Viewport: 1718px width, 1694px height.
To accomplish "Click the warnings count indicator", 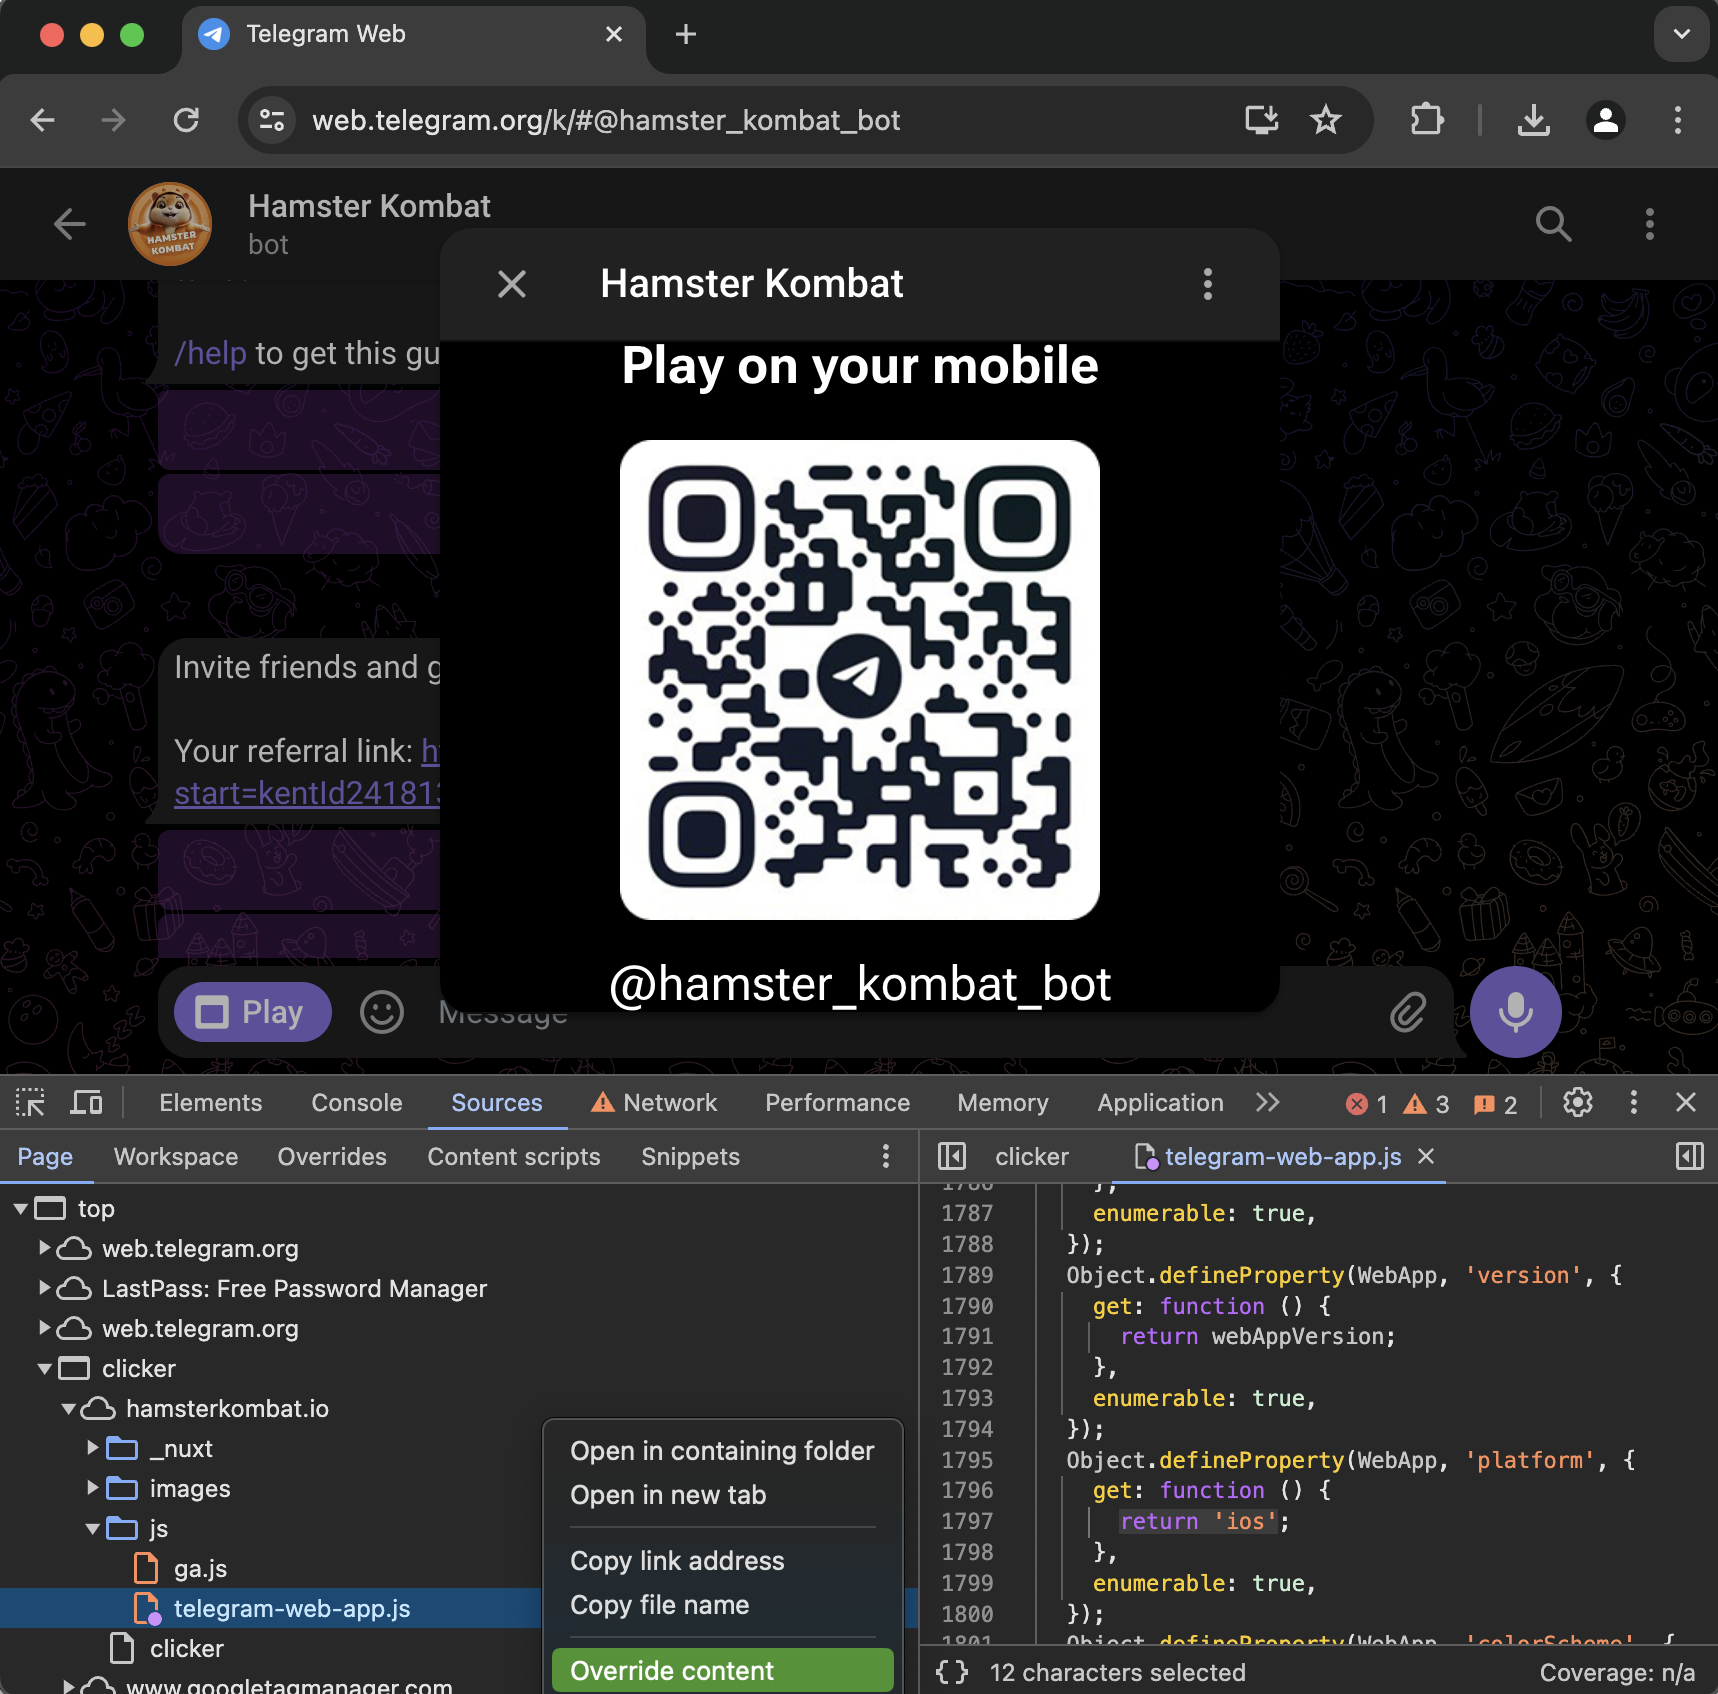I will 1426,1104.
